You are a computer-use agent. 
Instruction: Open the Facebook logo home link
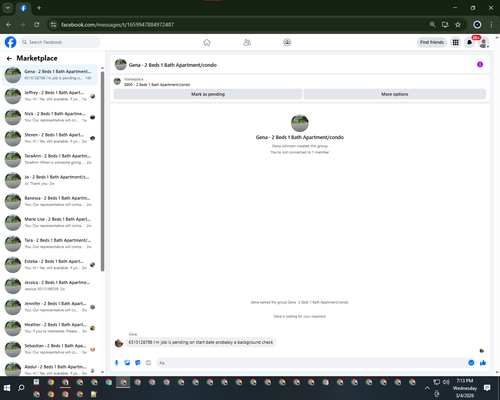point(10,42)
